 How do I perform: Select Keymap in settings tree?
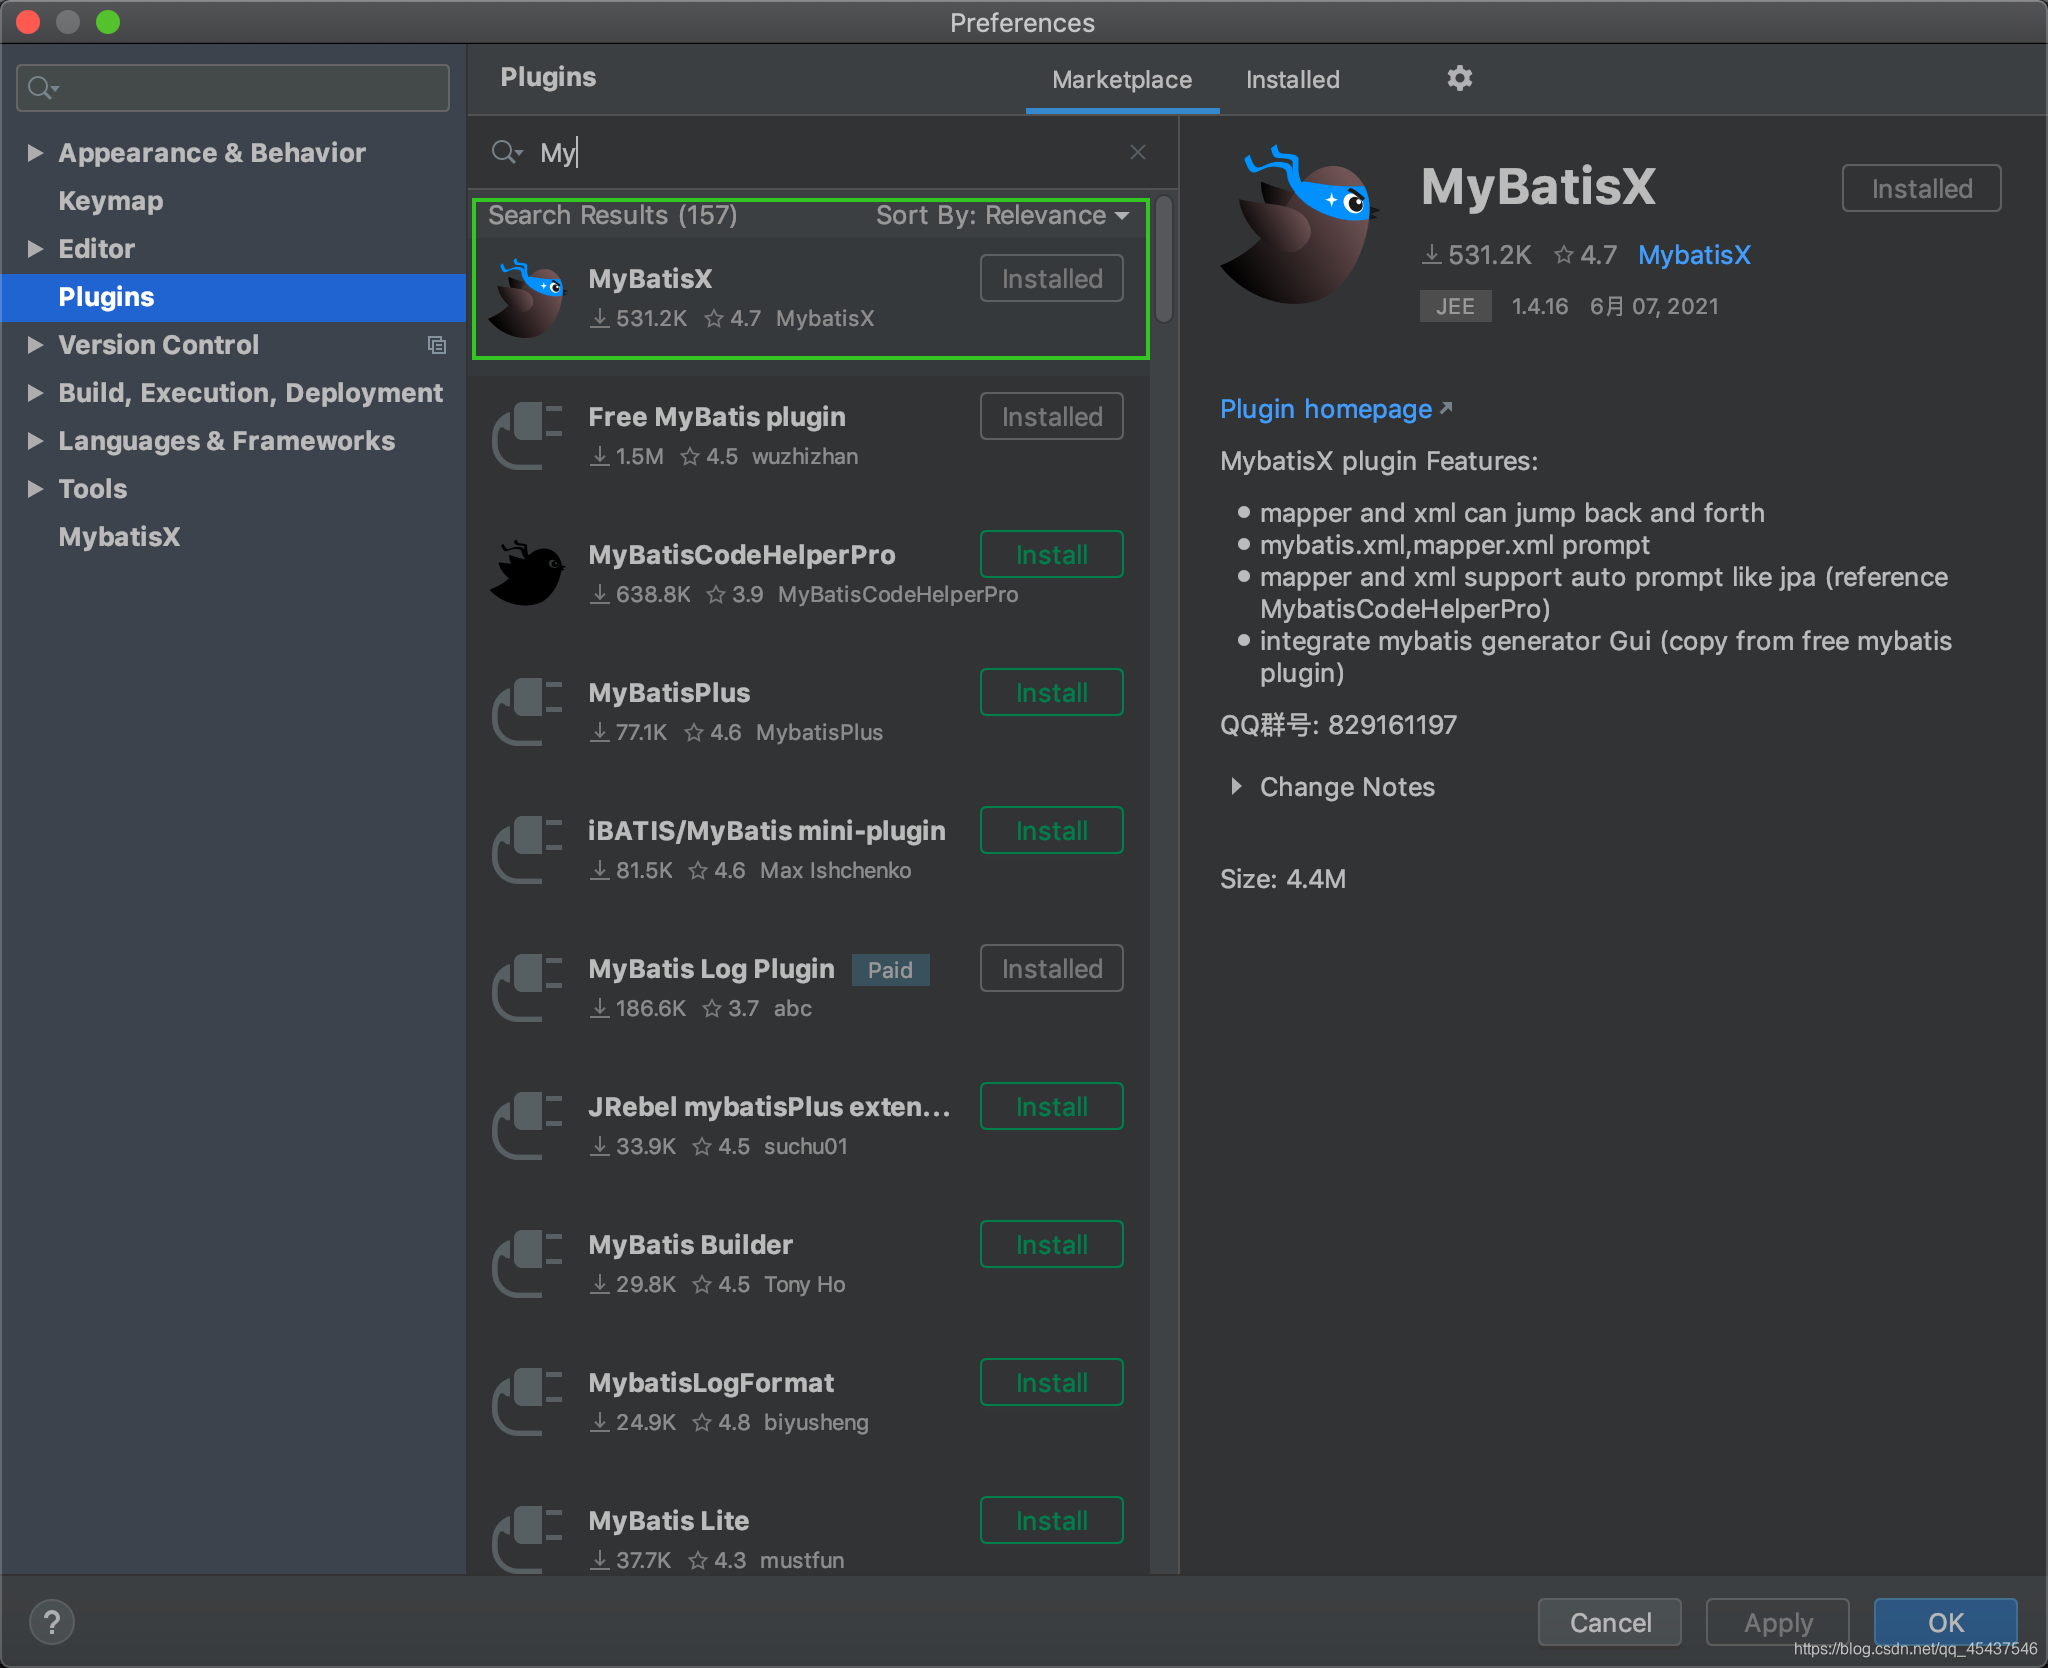tap(111, 201)
